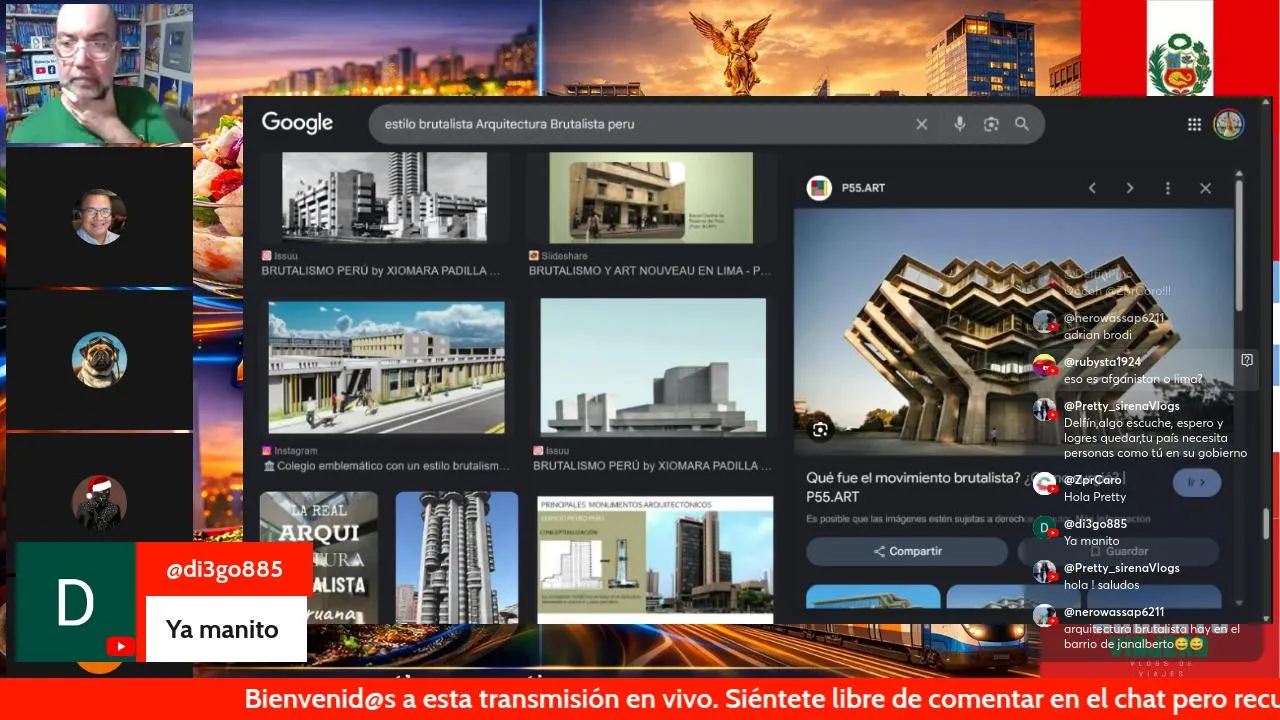Viewport: 1280px width, 720px height.
Task: Click the Lens icon on the preview image
Action: (820, 430)
